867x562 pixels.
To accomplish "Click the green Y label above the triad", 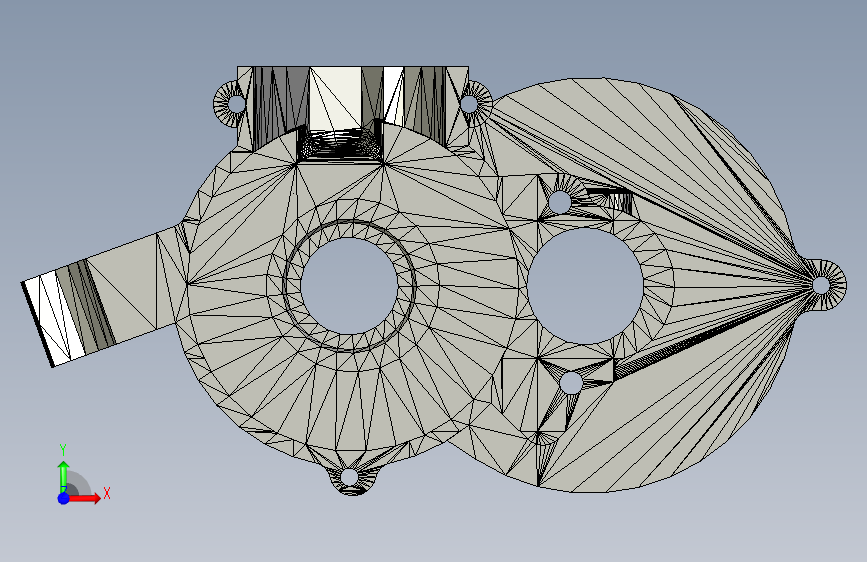I will click(63, 450).
